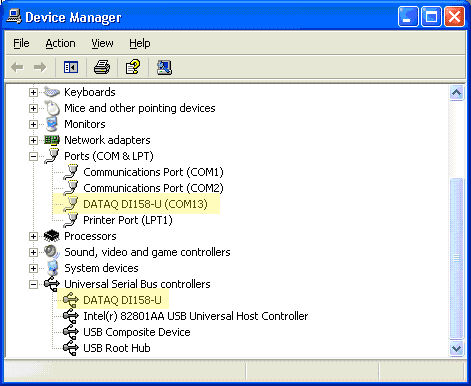Select Keyboards label text
Screen dimensions: 471x386
pos(90,92)
